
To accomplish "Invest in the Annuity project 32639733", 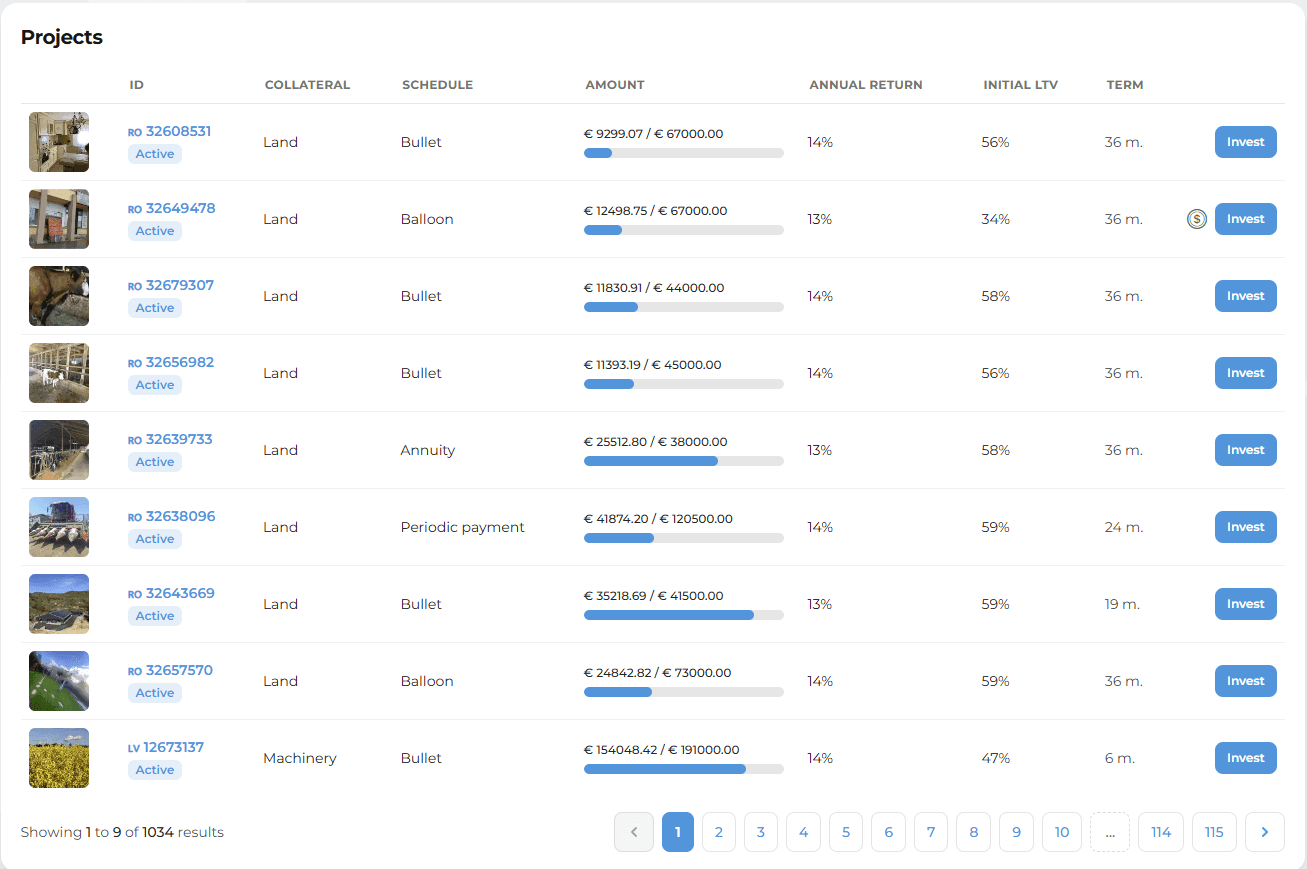I will coord(1246,450).
